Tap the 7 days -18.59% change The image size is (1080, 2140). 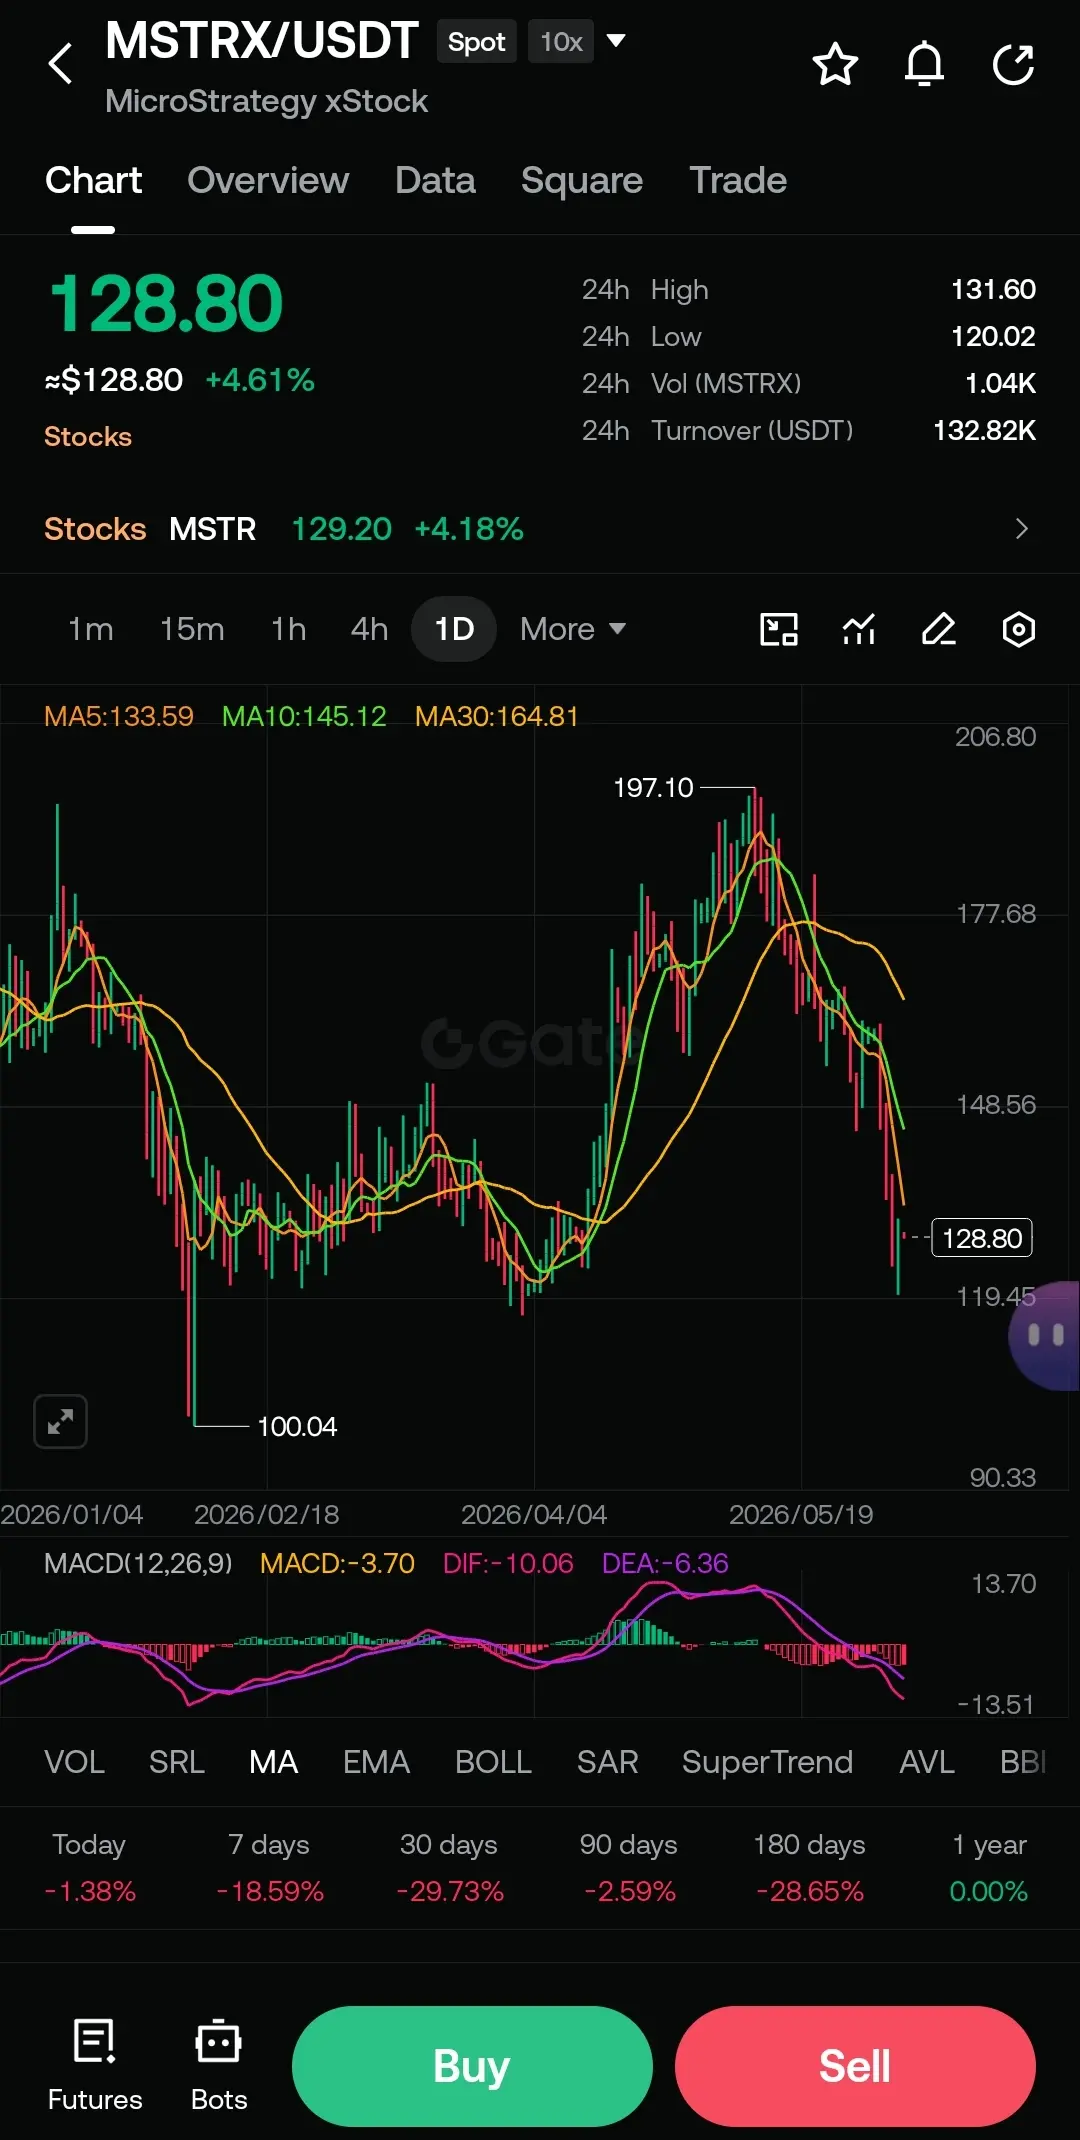point(269,1867)
